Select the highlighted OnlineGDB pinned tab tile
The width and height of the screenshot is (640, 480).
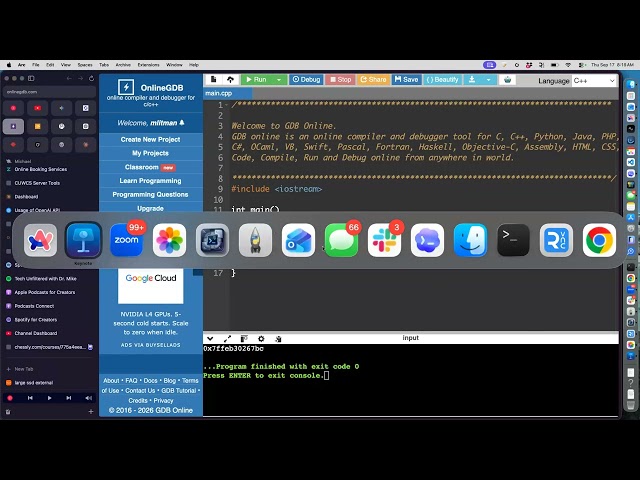click(13, 127)
